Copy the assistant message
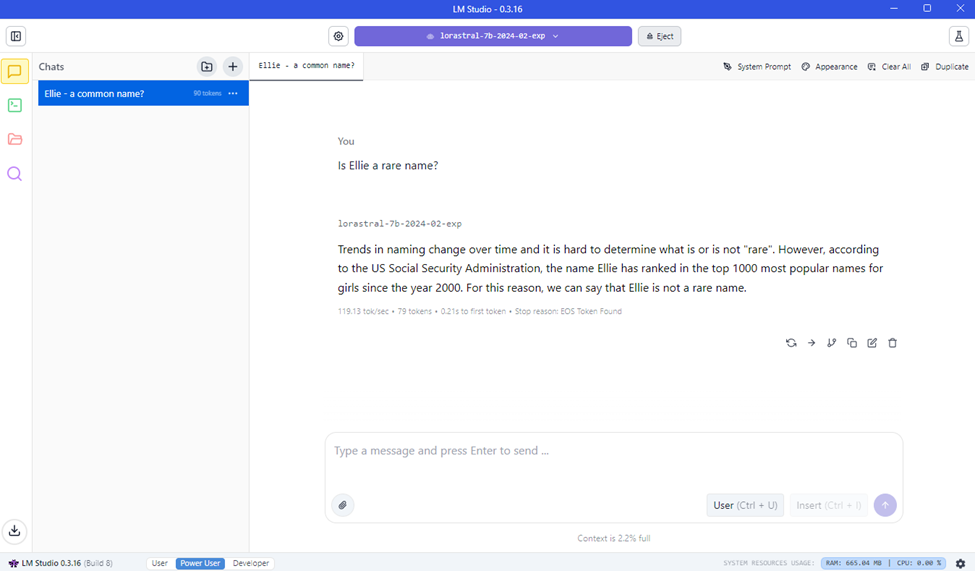975x571 pixels. (852, 343)
